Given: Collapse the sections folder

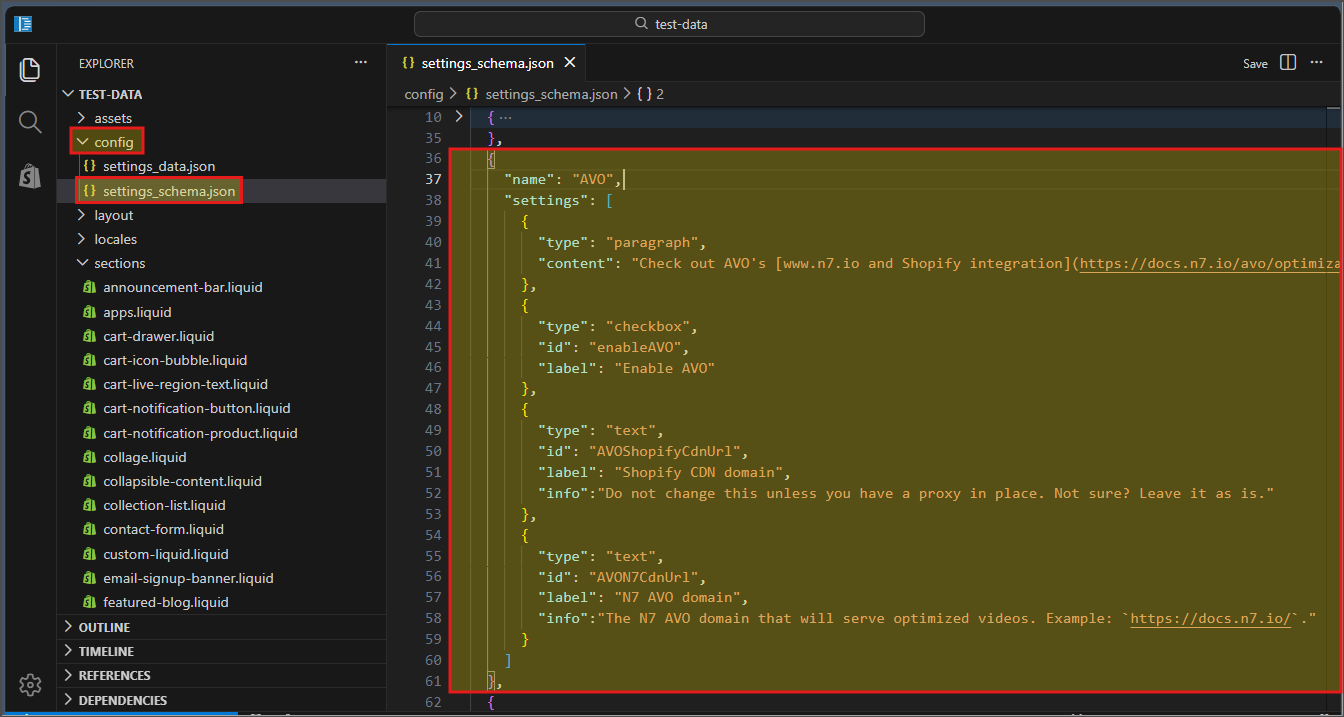Looking at the screenshot, I should 222,263.
